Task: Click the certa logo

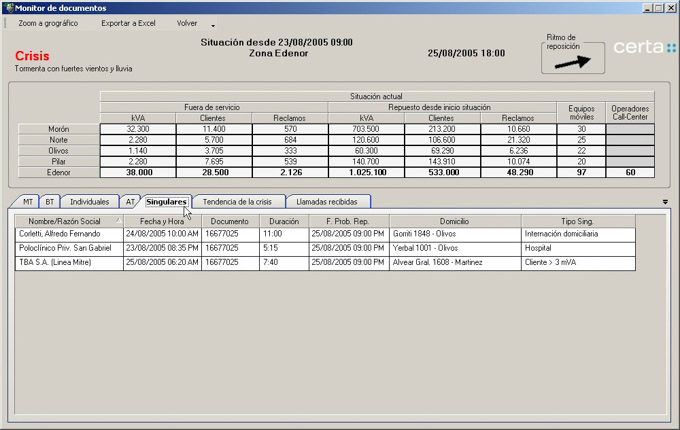Action: [643, 48]
